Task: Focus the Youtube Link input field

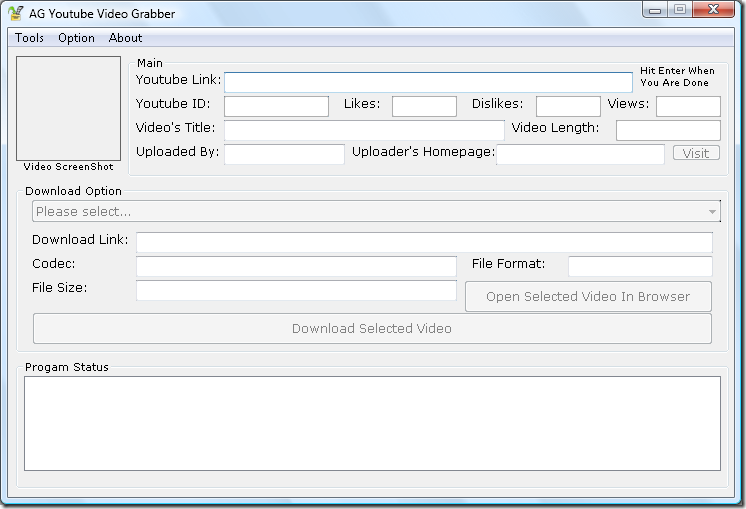Action: 428,82
